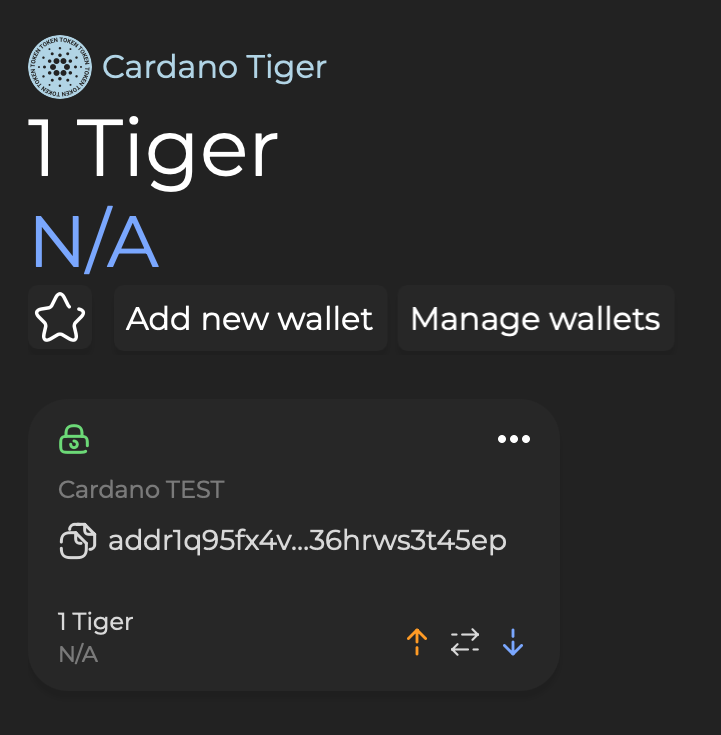Toggle the favorite star for Tiger
721x735 pixels.
click(60, 317)
